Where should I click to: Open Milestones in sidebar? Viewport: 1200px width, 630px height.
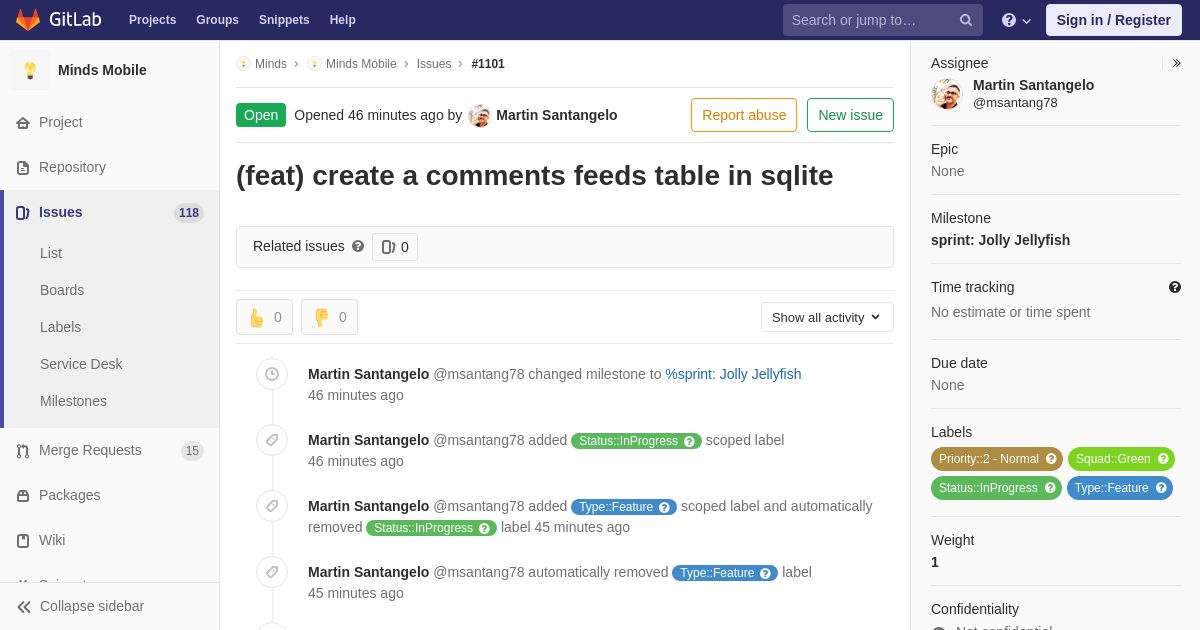[73, 401]
